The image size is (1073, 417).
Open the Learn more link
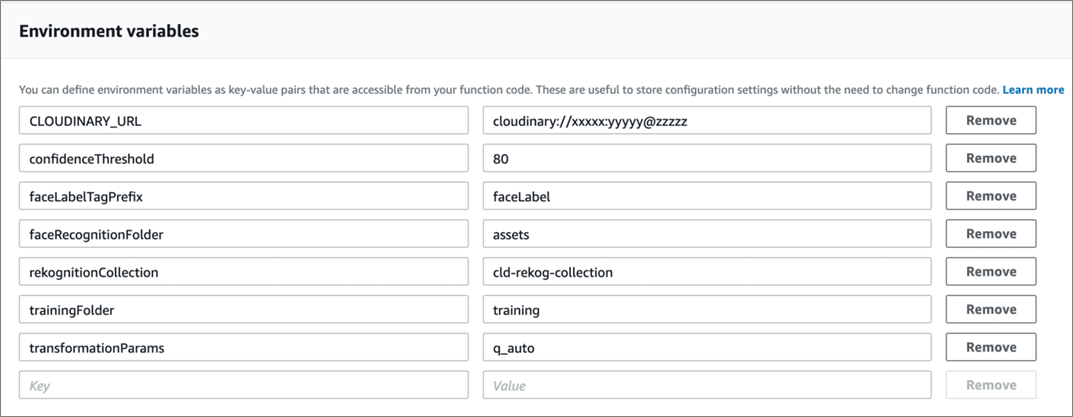point(1033,90)
